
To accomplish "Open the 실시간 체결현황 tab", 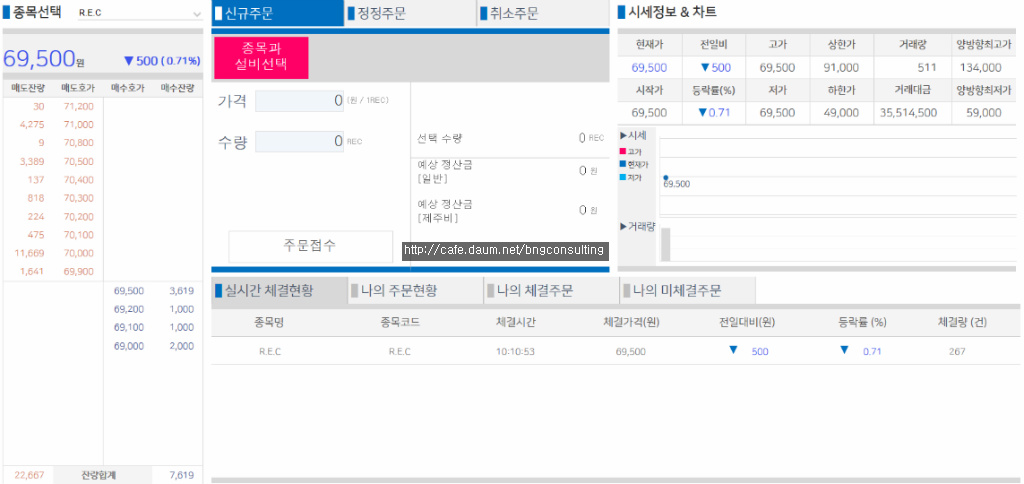I will point(279,291).
